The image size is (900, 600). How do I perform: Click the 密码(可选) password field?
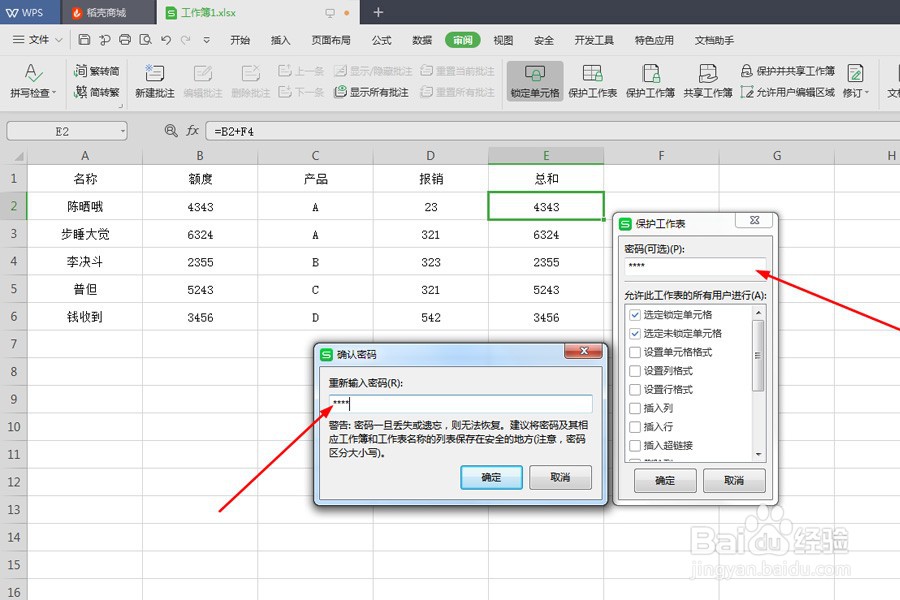click(695, 266)
